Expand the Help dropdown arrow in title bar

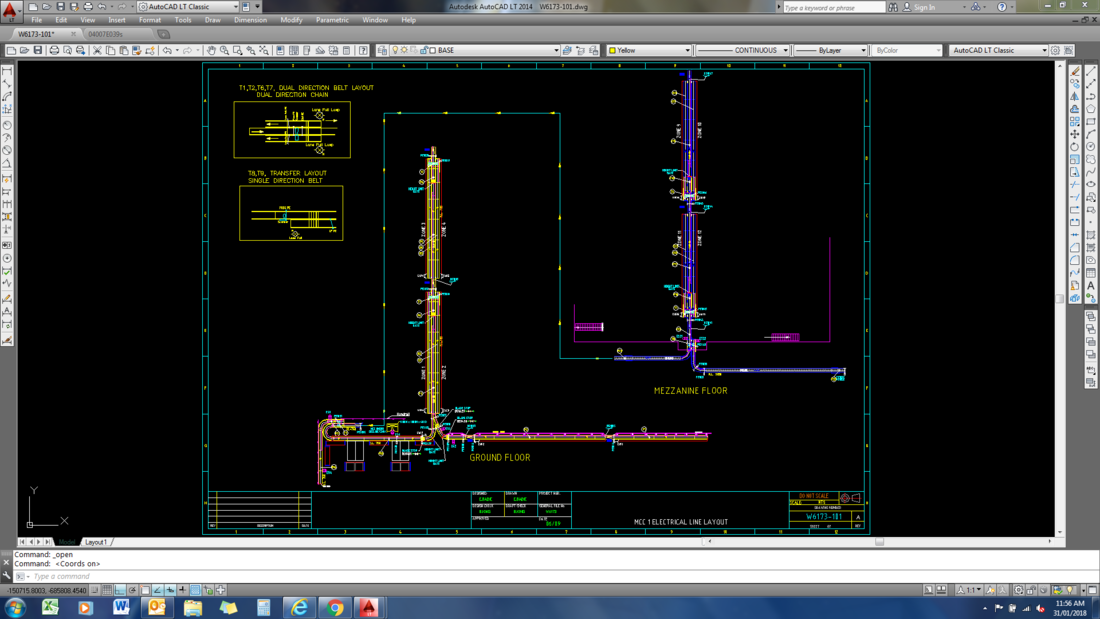1012,7
